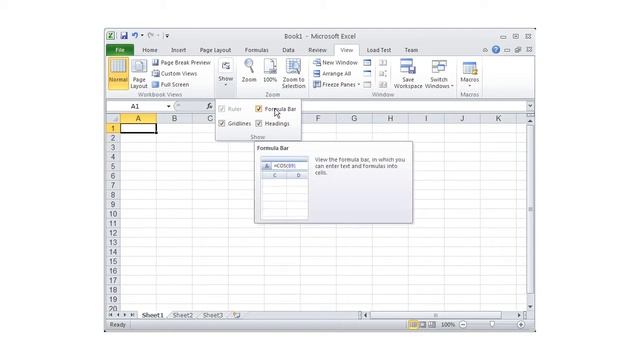Viewport: 640px width, 360px height.
Task: Click View Side by Side icon
Action: tap(383, 62)
